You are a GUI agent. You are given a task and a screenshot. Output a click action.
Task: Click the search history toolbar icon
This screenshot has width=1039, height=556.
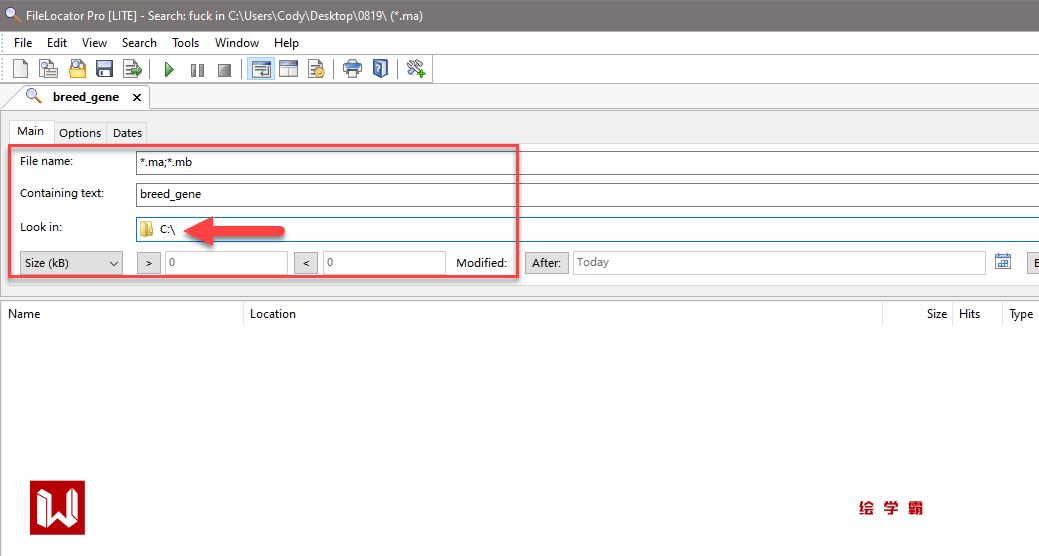[316, 69]
